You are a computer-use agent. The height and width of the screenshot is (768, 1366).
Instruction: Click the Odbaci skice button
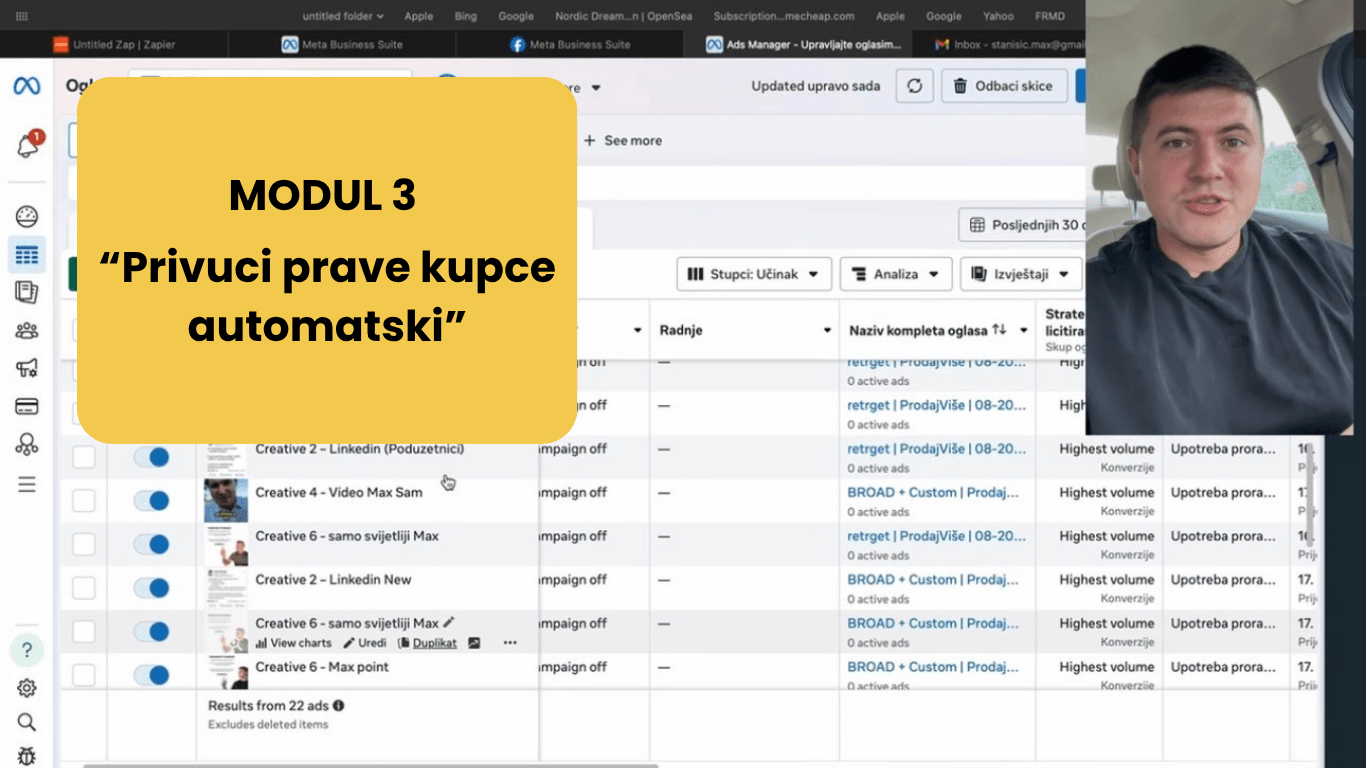pyautogui.click(x=1004, y=86)
